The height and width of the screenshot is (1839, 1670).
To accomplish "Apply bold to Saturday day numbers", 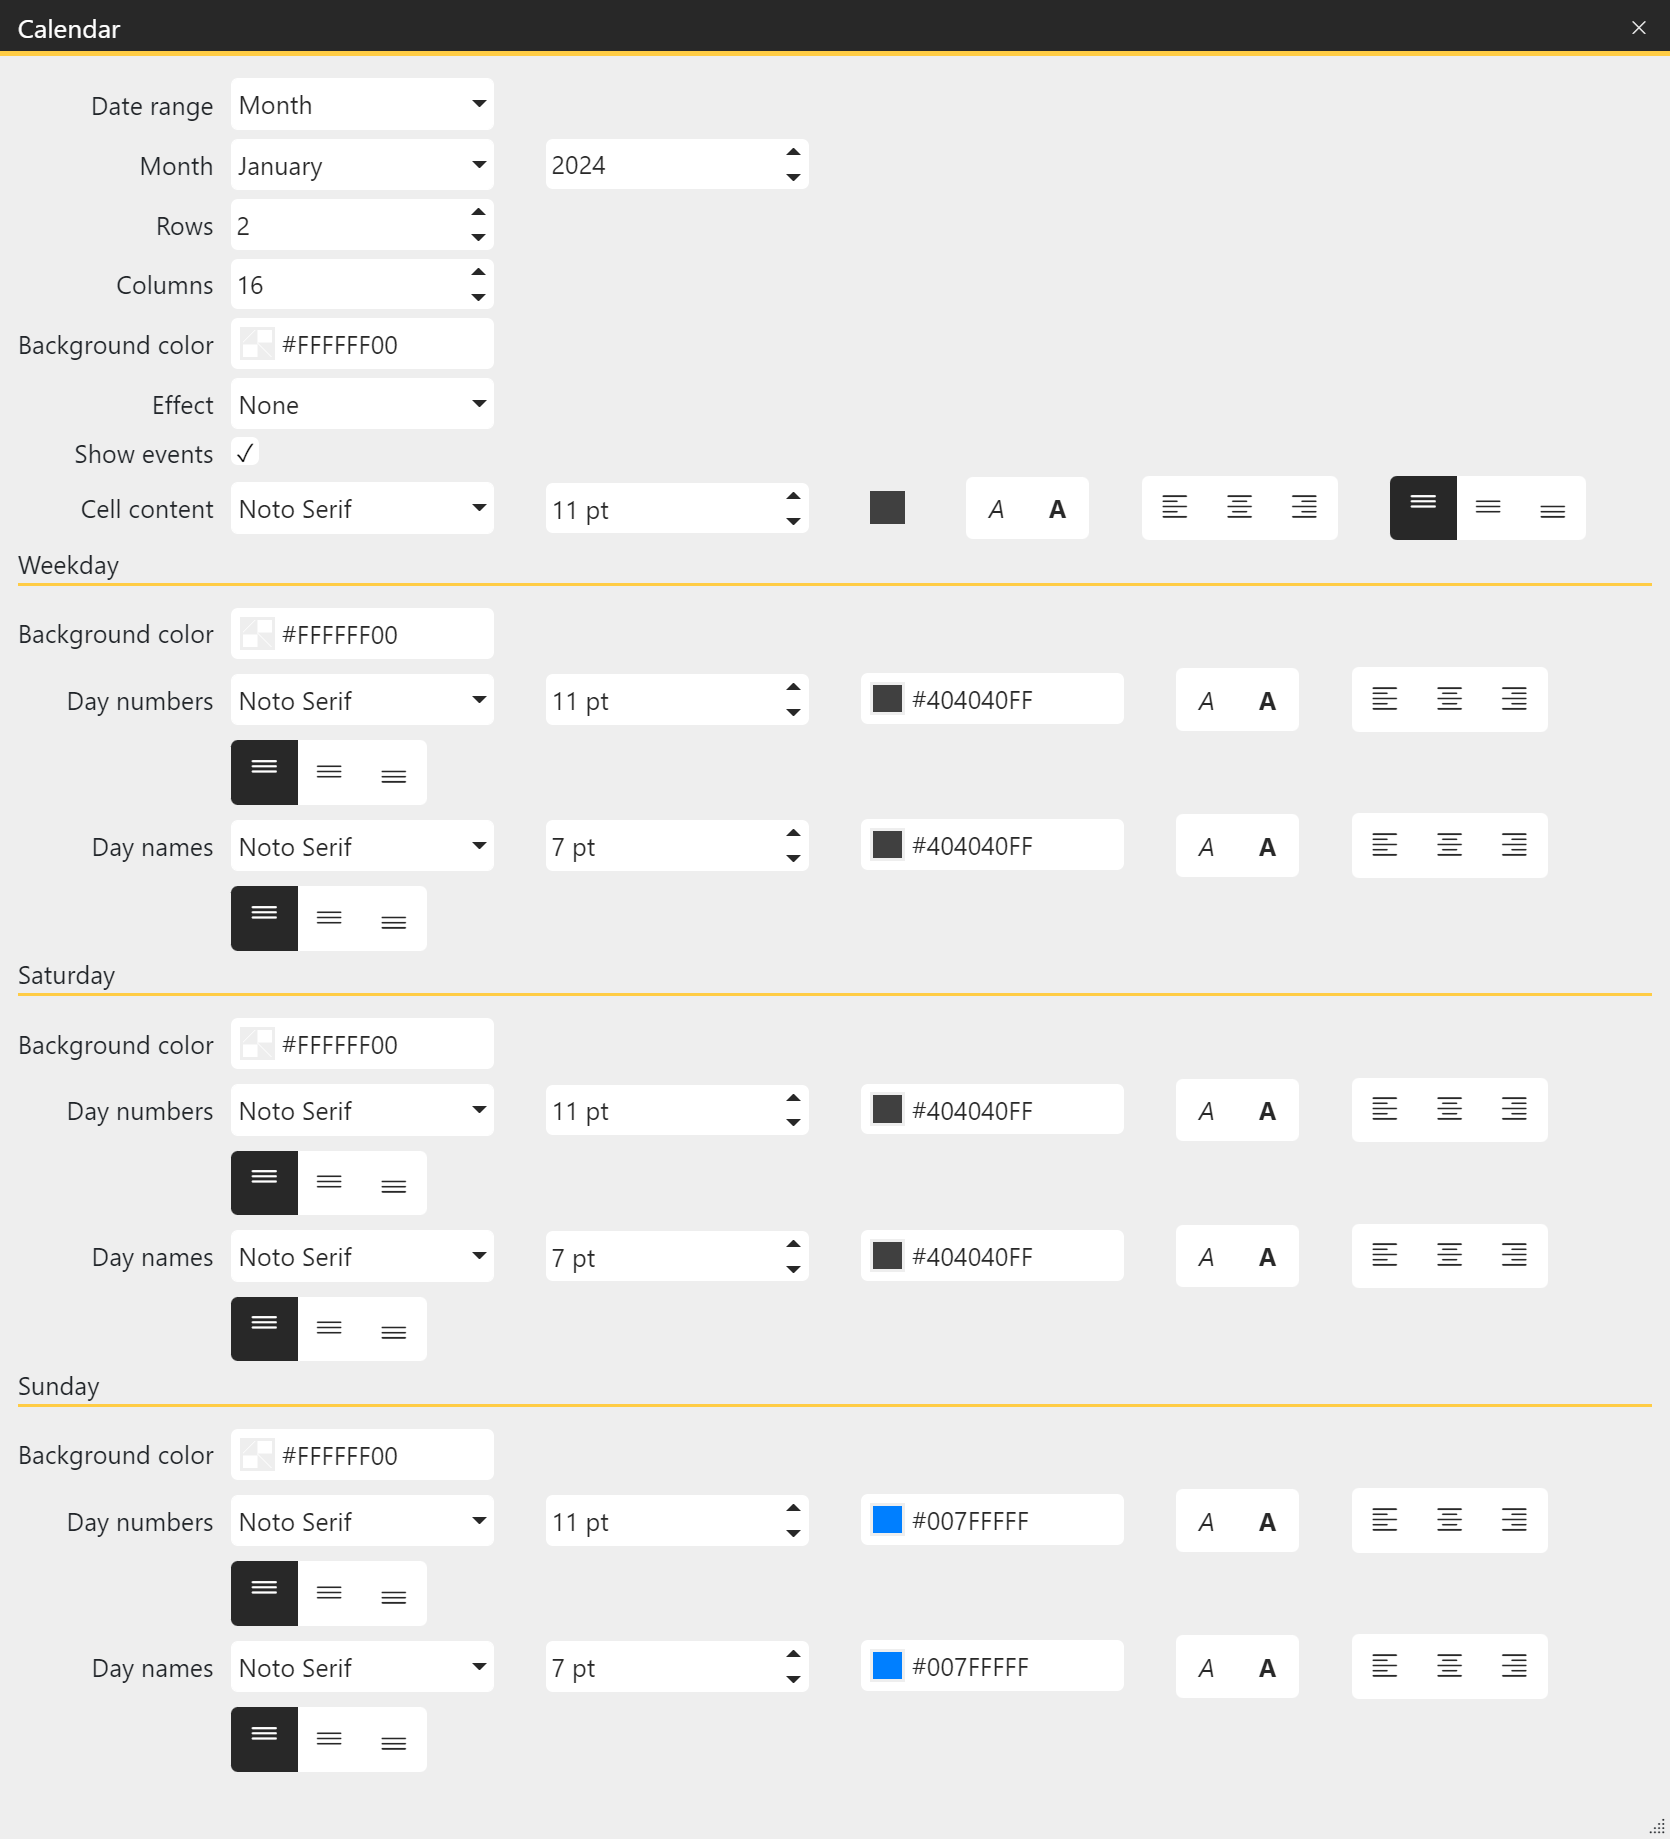I will (1267, 1110).
